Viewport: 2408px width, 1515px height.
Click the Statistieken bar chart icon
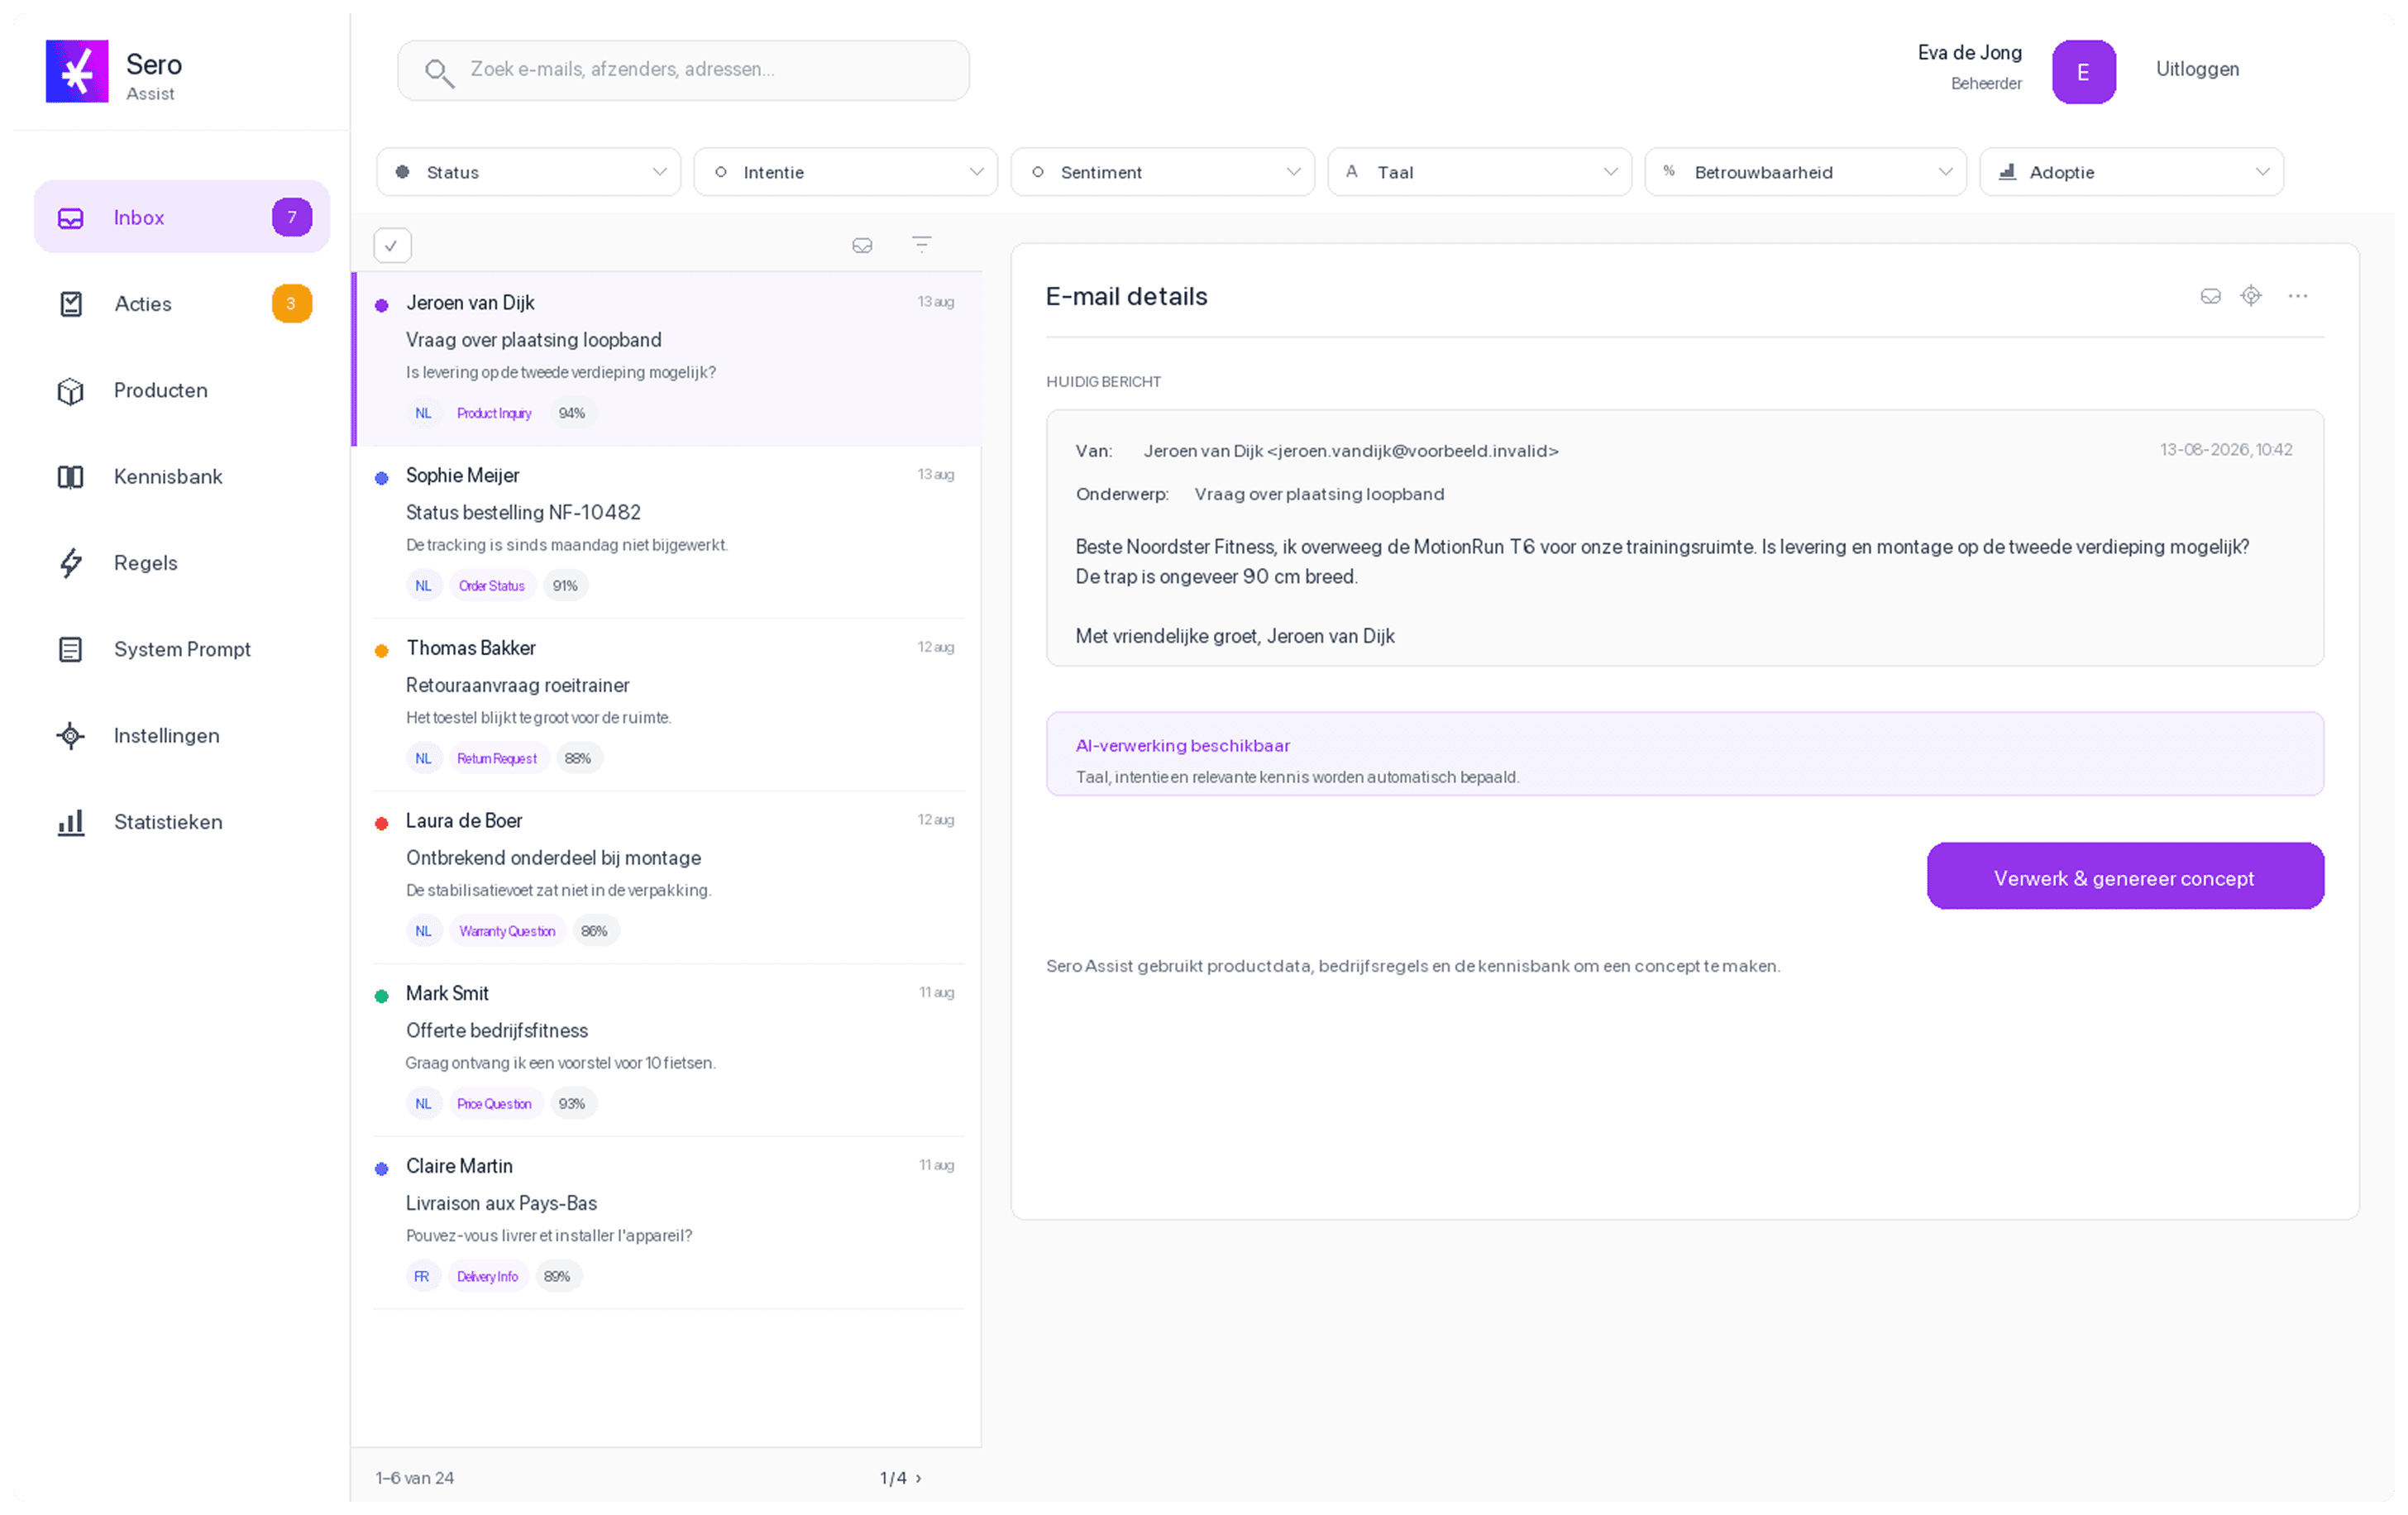click(x=70, y=822)
